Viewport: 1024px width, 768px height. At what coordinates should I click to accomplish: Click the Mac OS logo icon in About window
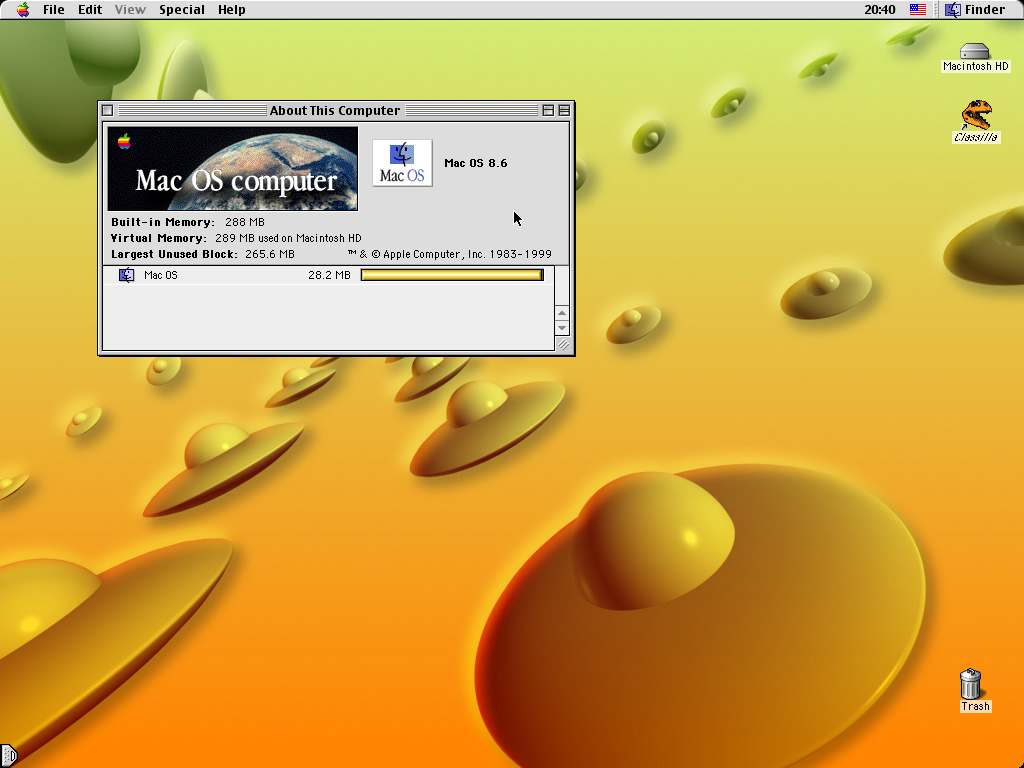(x=402, y=163)
